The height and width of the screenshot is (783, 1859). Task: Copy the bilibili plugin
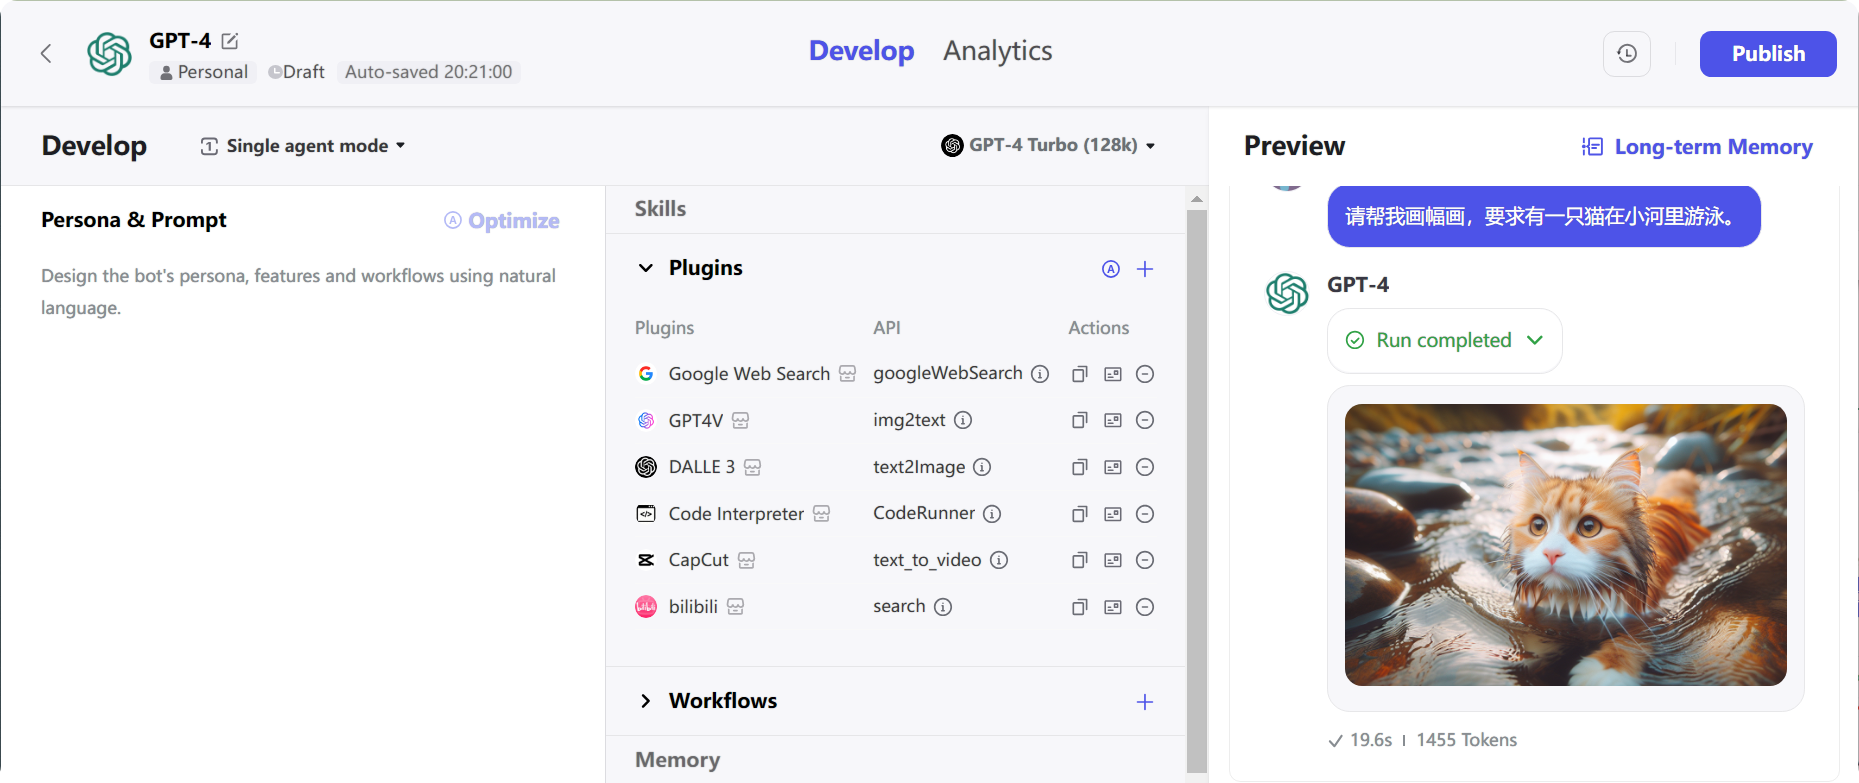(x=1079, y=607)
